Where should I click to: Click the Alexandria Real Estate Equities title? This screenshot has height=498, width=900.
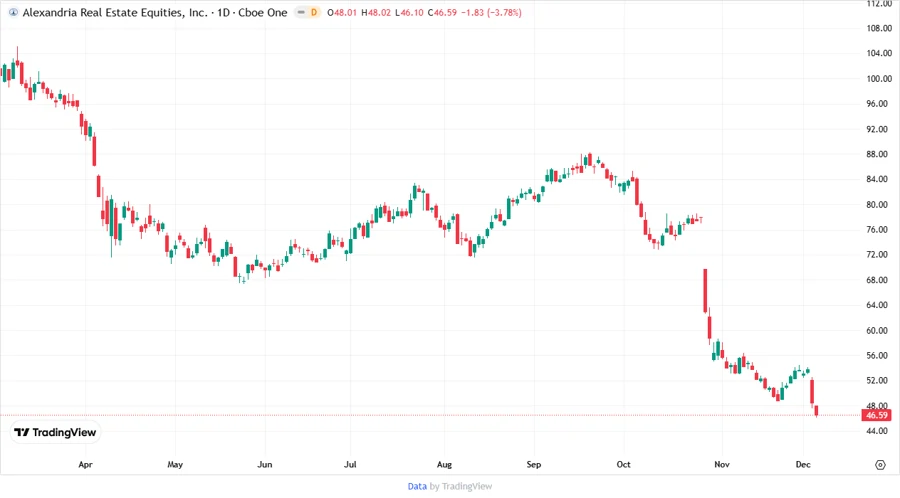pos(115,12)
